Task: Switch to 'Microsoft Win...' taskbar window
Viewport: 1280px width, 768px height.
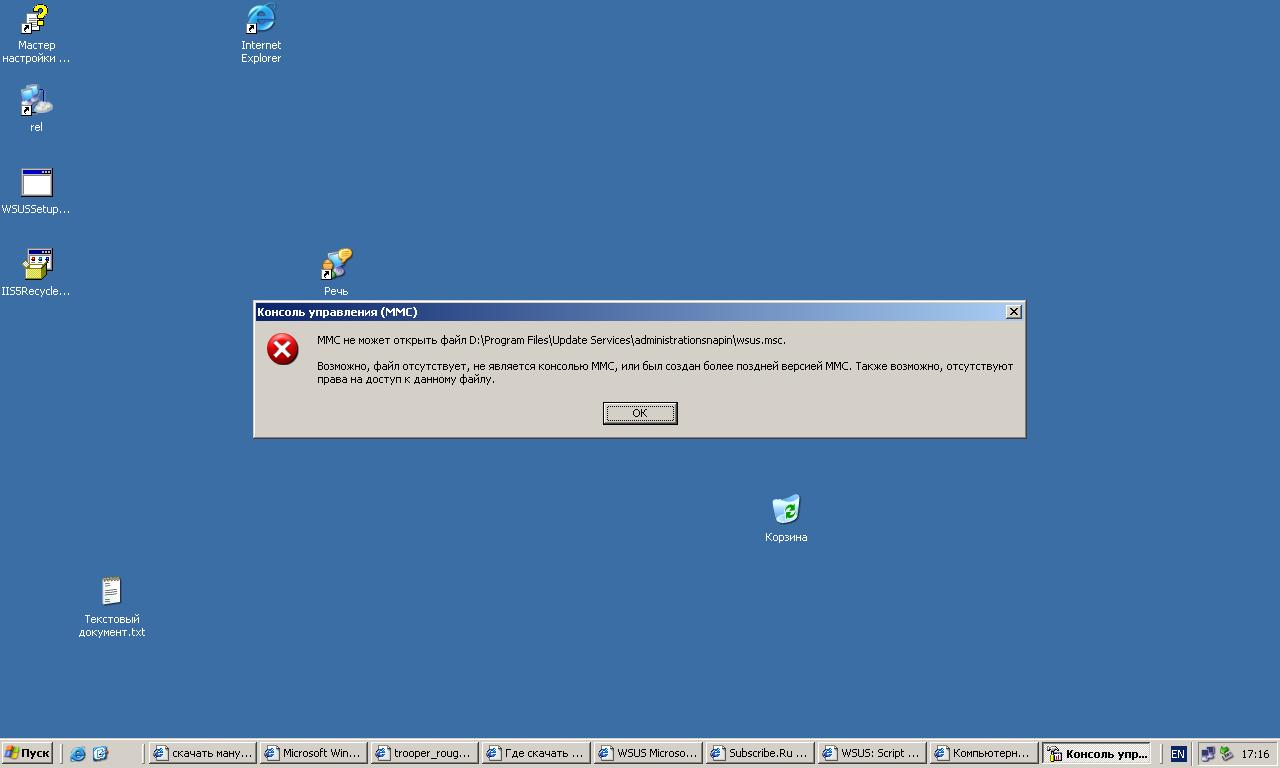Action: point(313,754)
